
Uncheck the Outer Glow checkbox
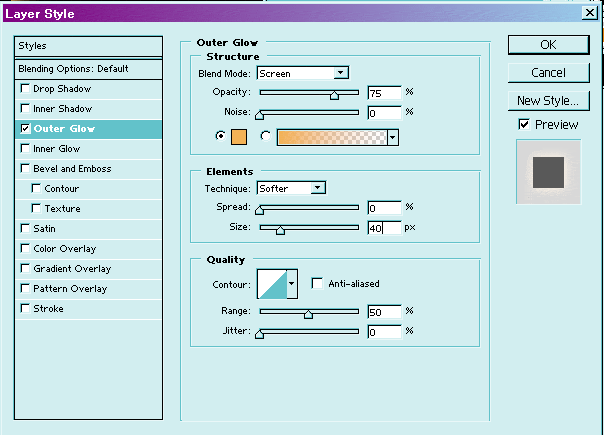pos(24,129)
